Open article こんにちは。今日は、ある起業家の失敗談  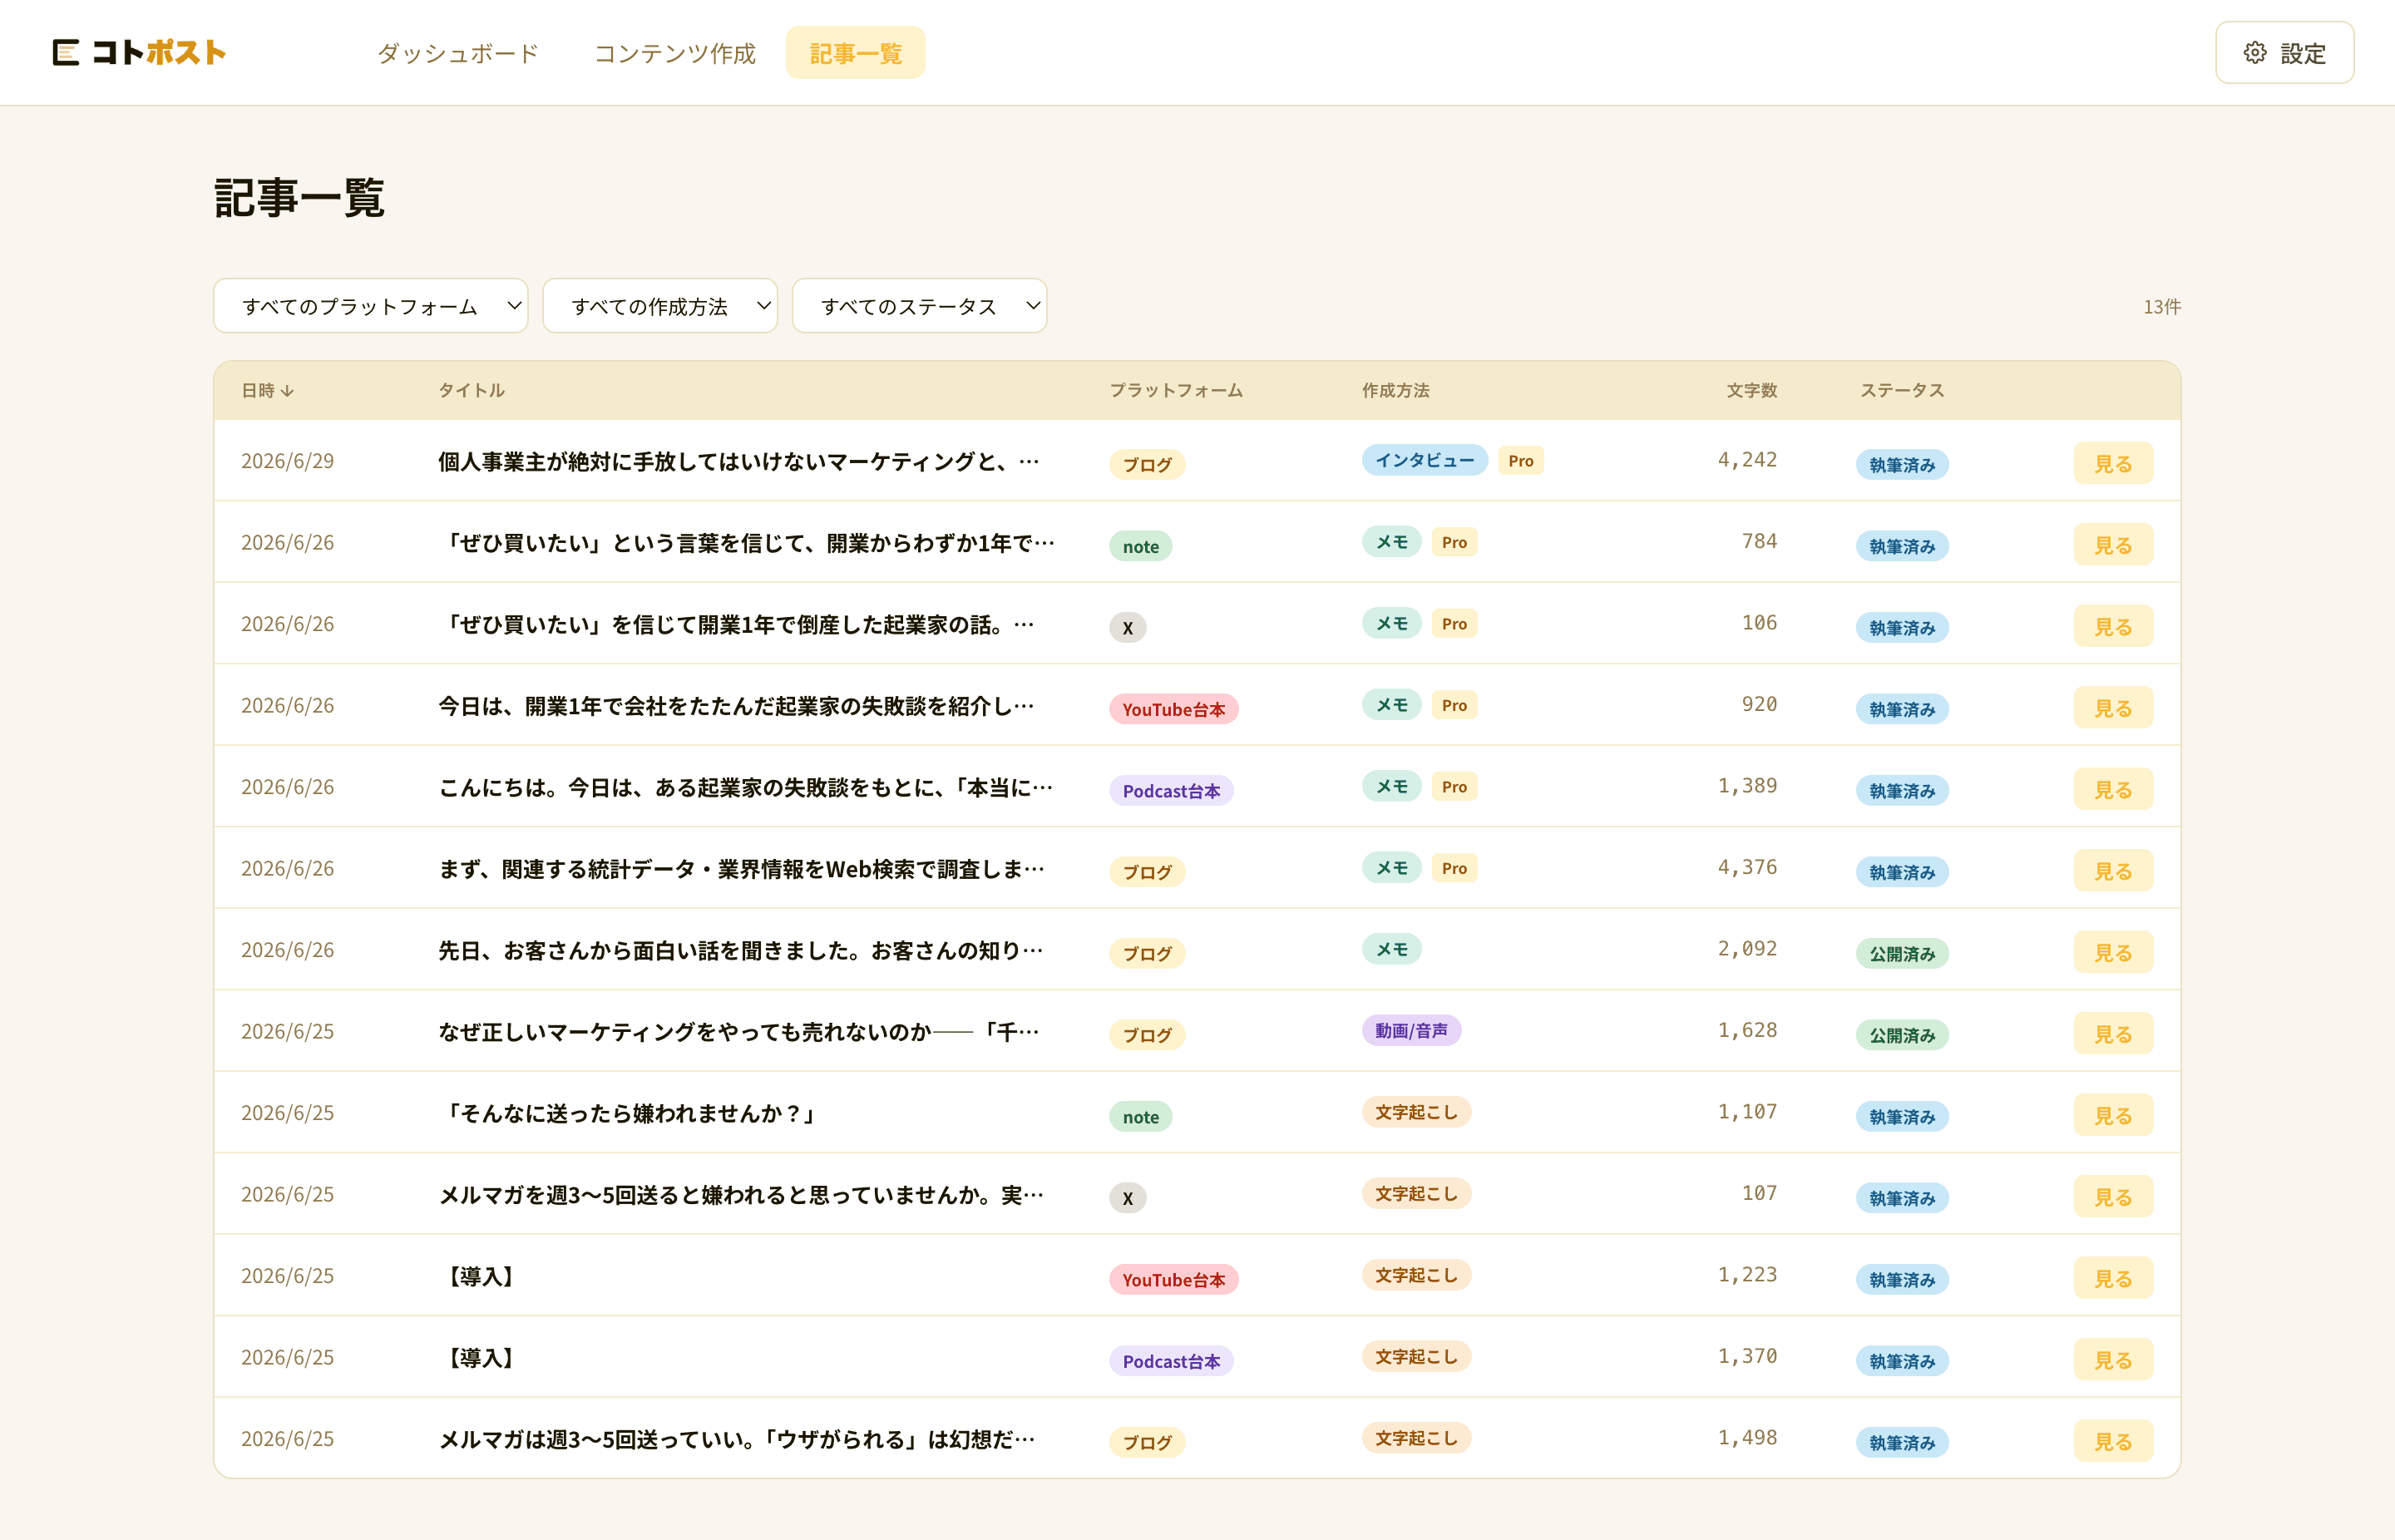(746, 788)
